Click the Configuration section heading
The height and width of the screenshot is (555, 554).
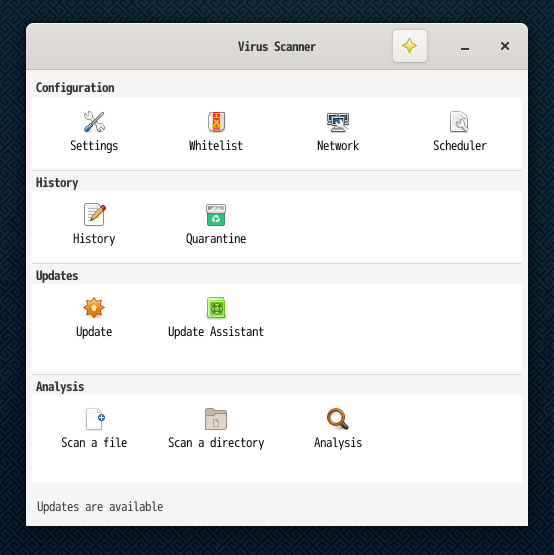tap(75, 88)
